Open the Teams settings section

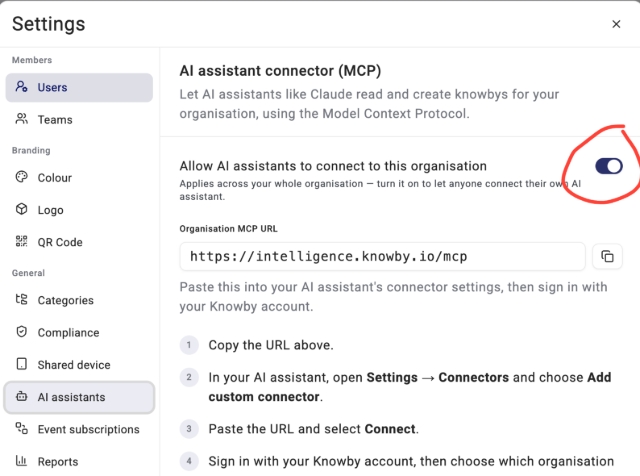[x=79, y=120]
